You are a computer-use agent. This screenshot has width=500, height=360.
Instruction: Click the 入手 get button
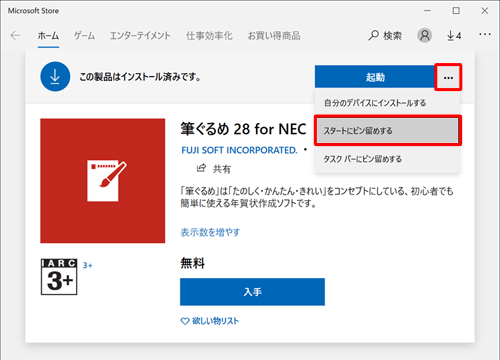point(252,292)
